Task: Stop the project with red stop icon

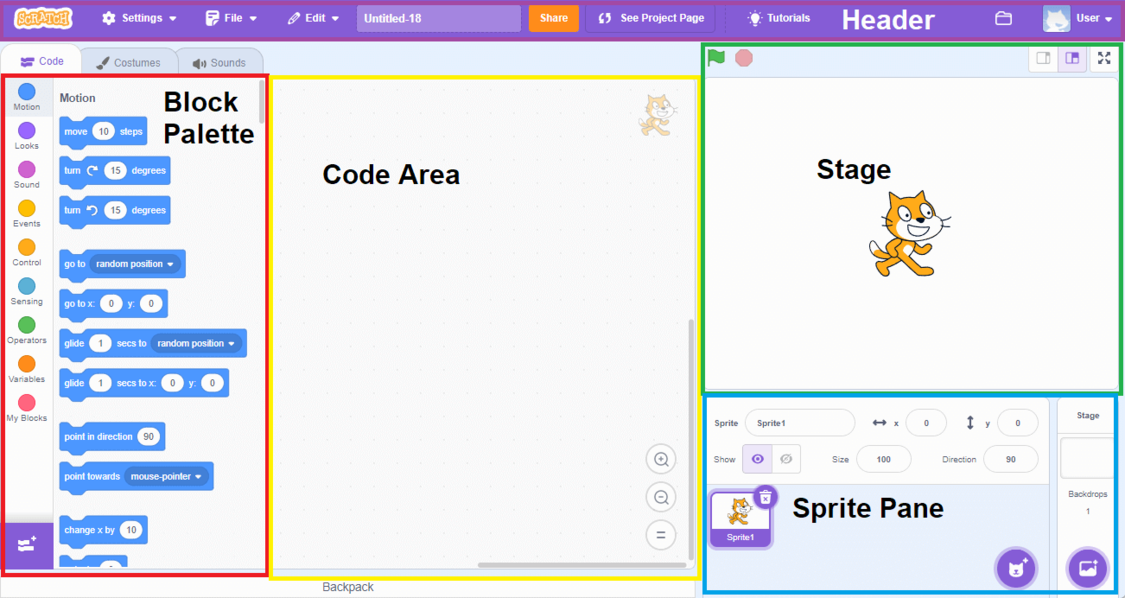Action: coord(744,58)
